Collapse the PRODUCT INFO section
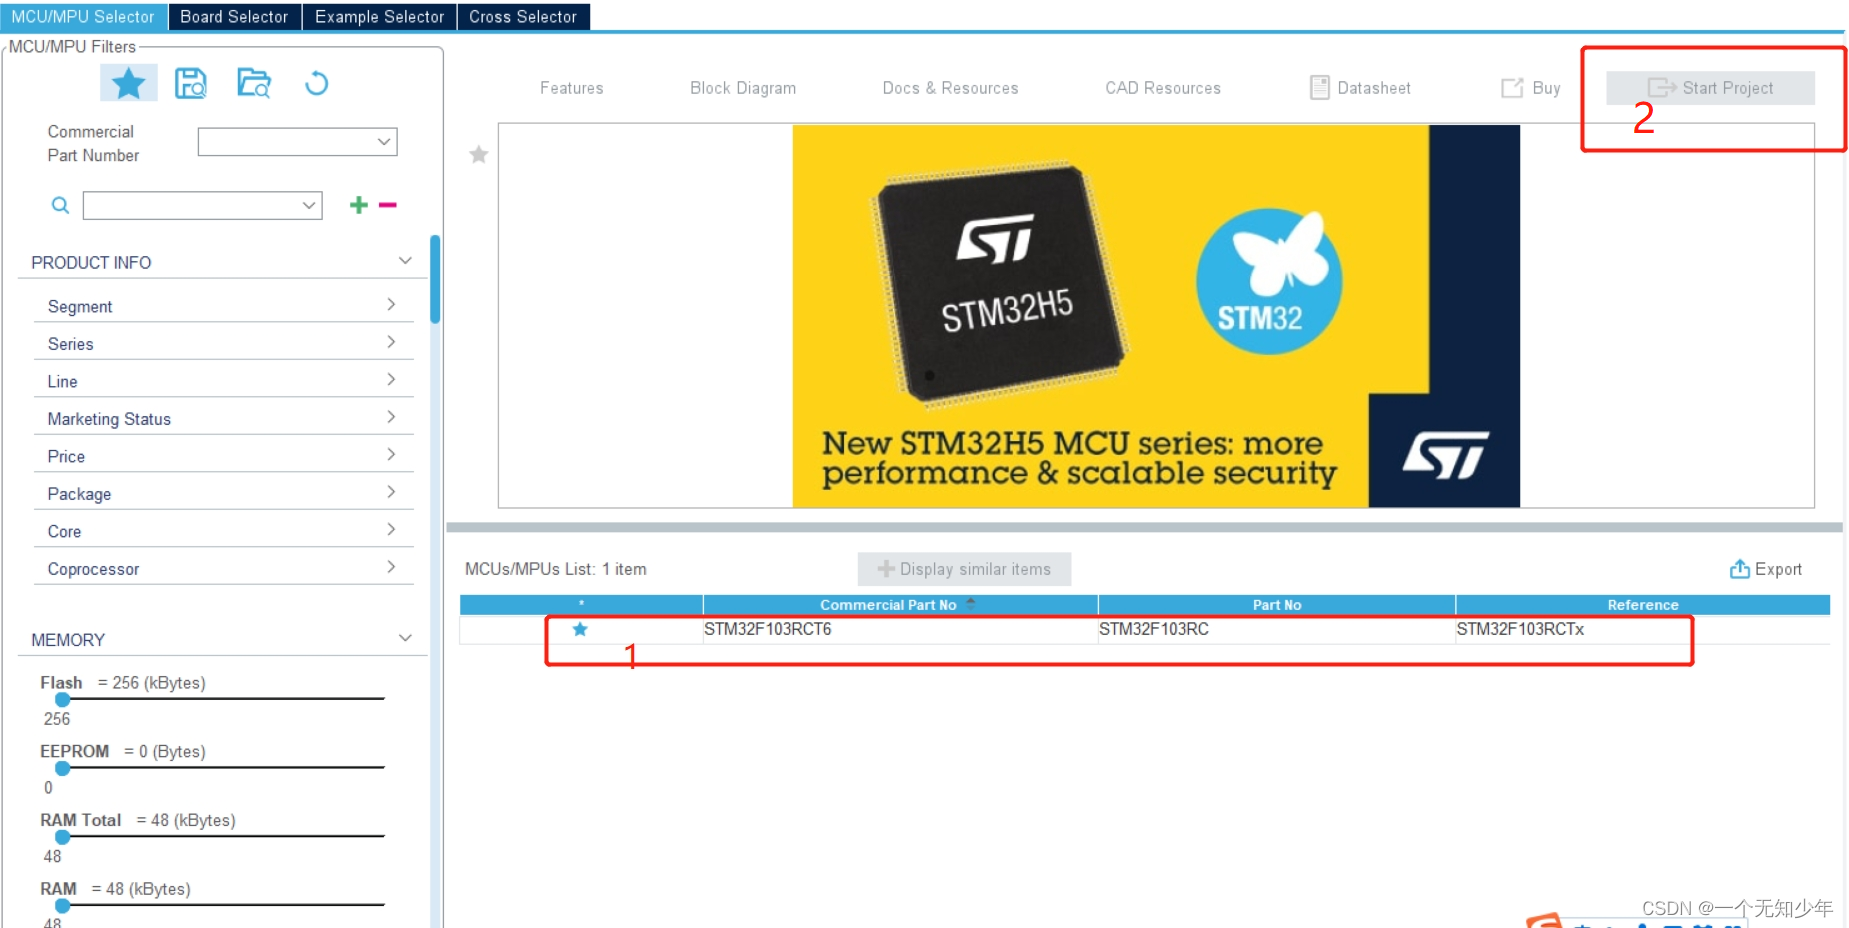The image size is (1849, 928). [405, 261]
